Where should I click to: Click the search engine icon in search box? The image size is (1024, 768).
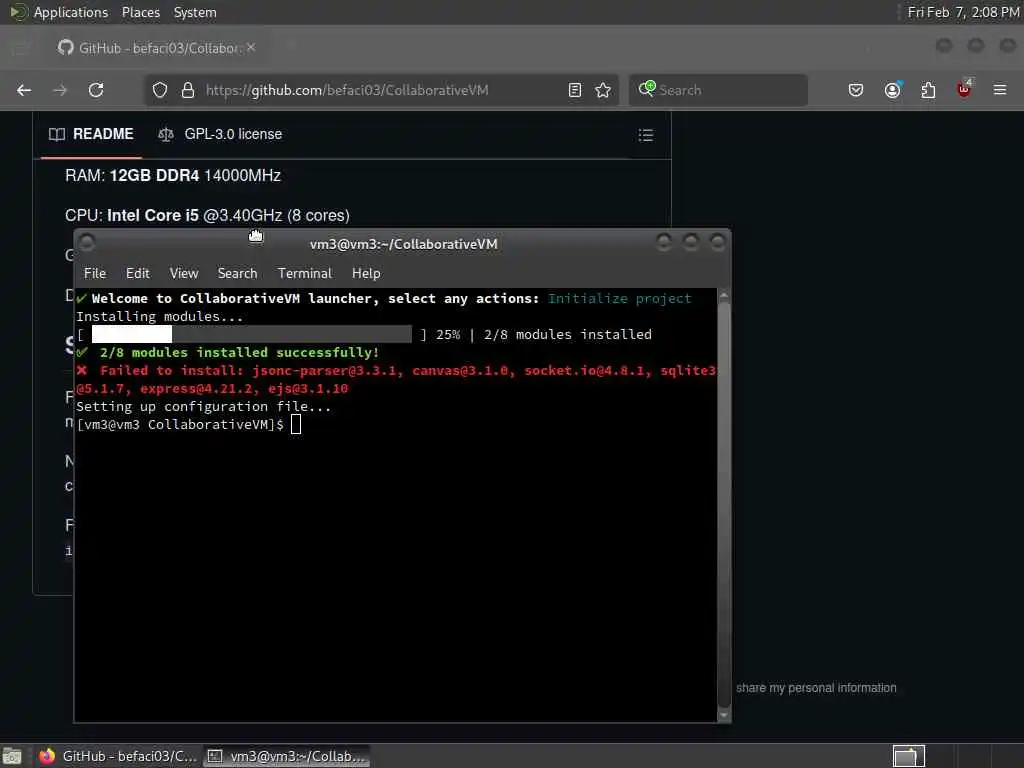click(647, 89)
